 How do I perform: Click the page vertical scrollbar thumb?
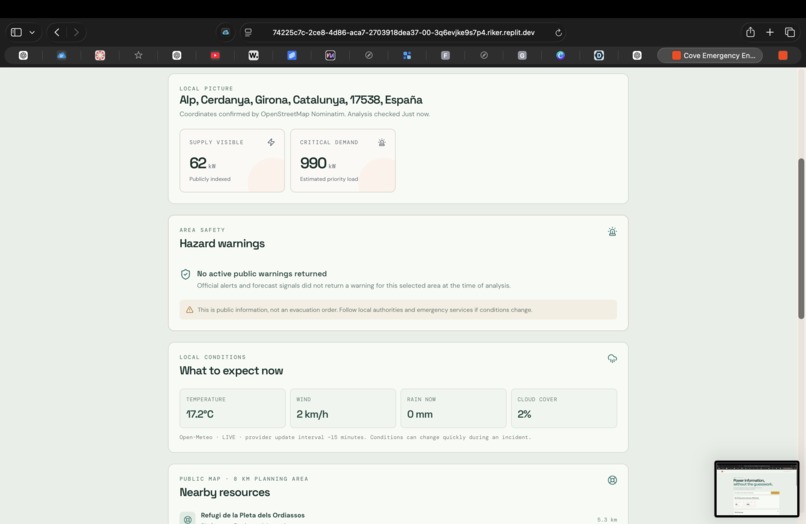tap(801, 239)
